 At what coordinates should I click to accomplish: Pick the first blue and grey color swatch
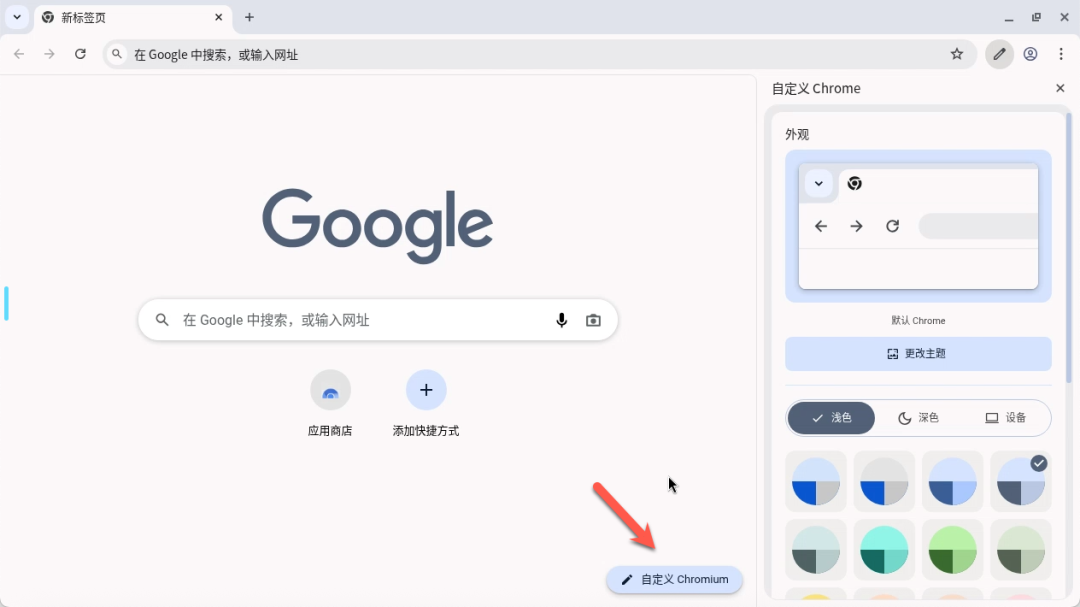coord(816,482)
